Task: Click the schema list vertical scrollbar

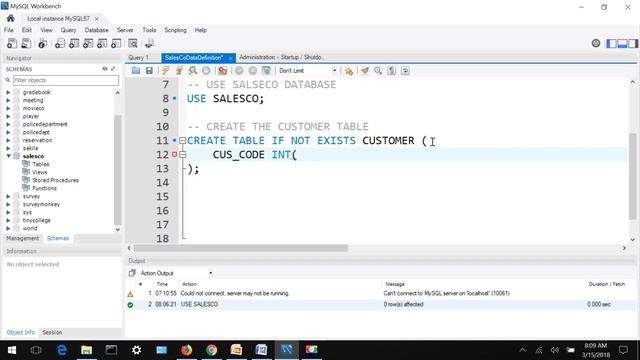Action: pos(118,169)
